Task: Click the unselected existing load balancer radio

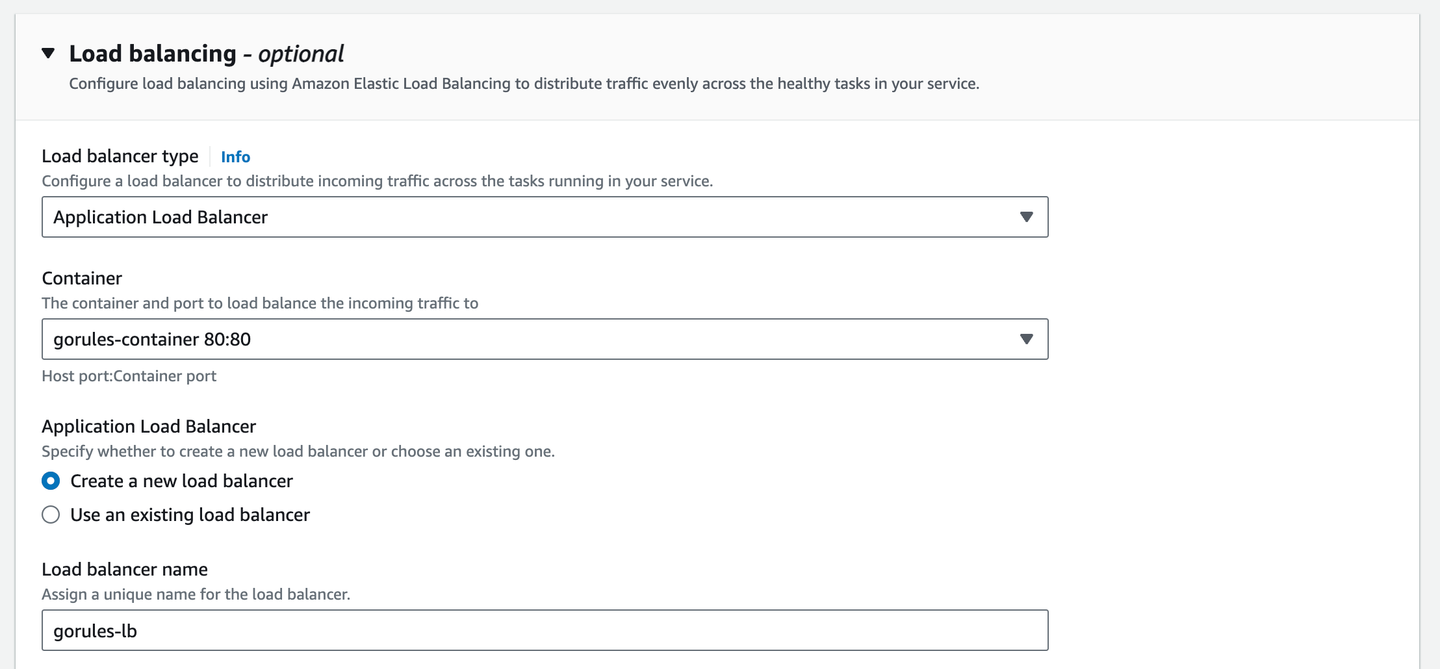Action: [x=51, y=514]
